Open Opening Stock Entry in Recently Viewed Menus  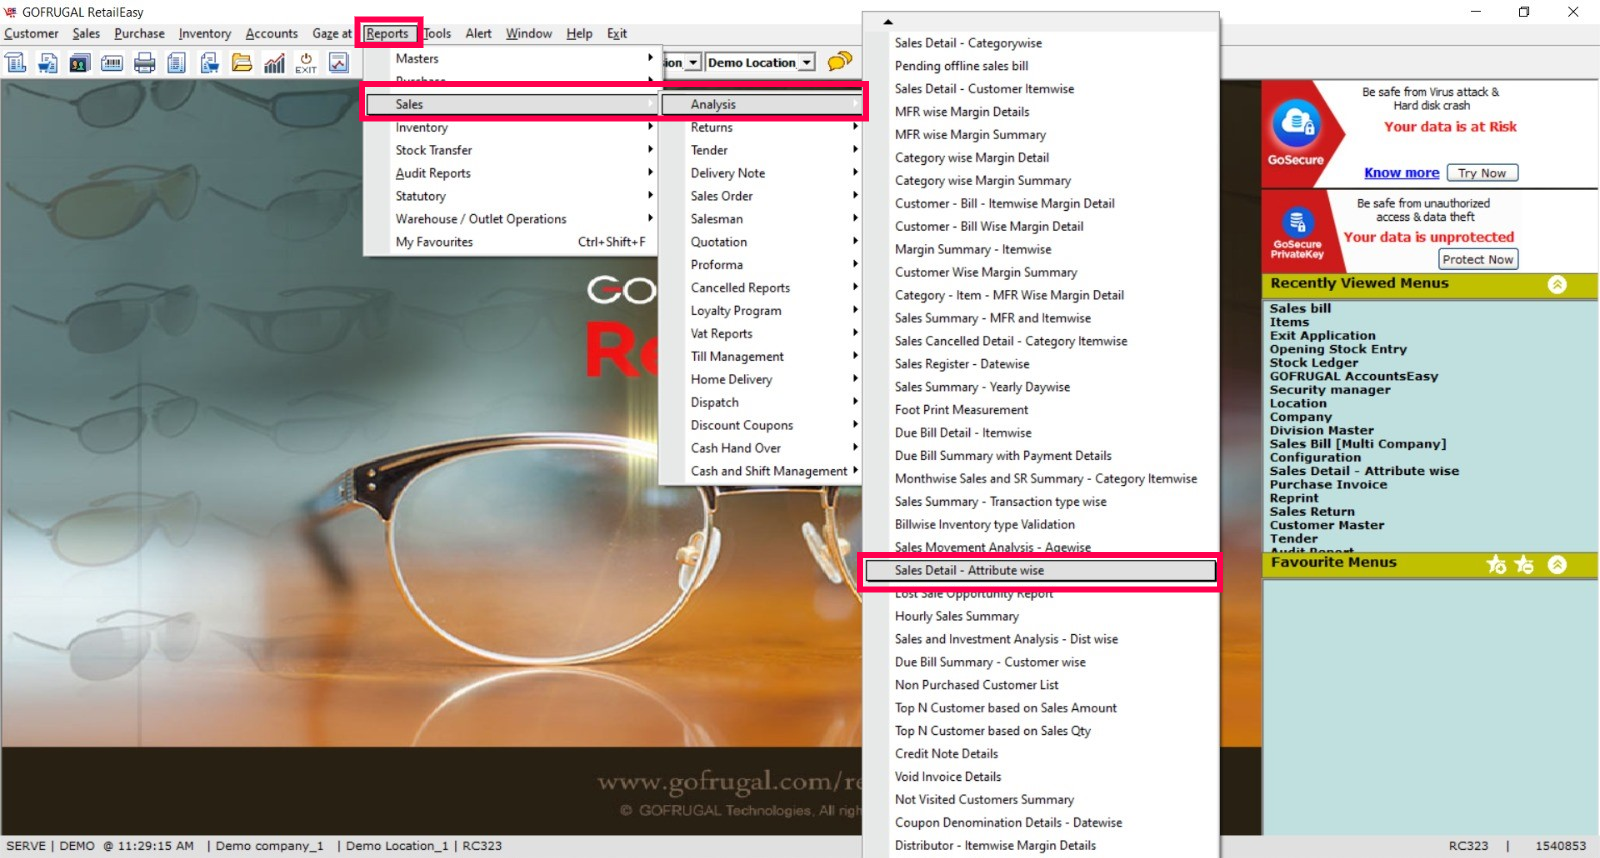pyautogui.click(x=1338, y=350)
